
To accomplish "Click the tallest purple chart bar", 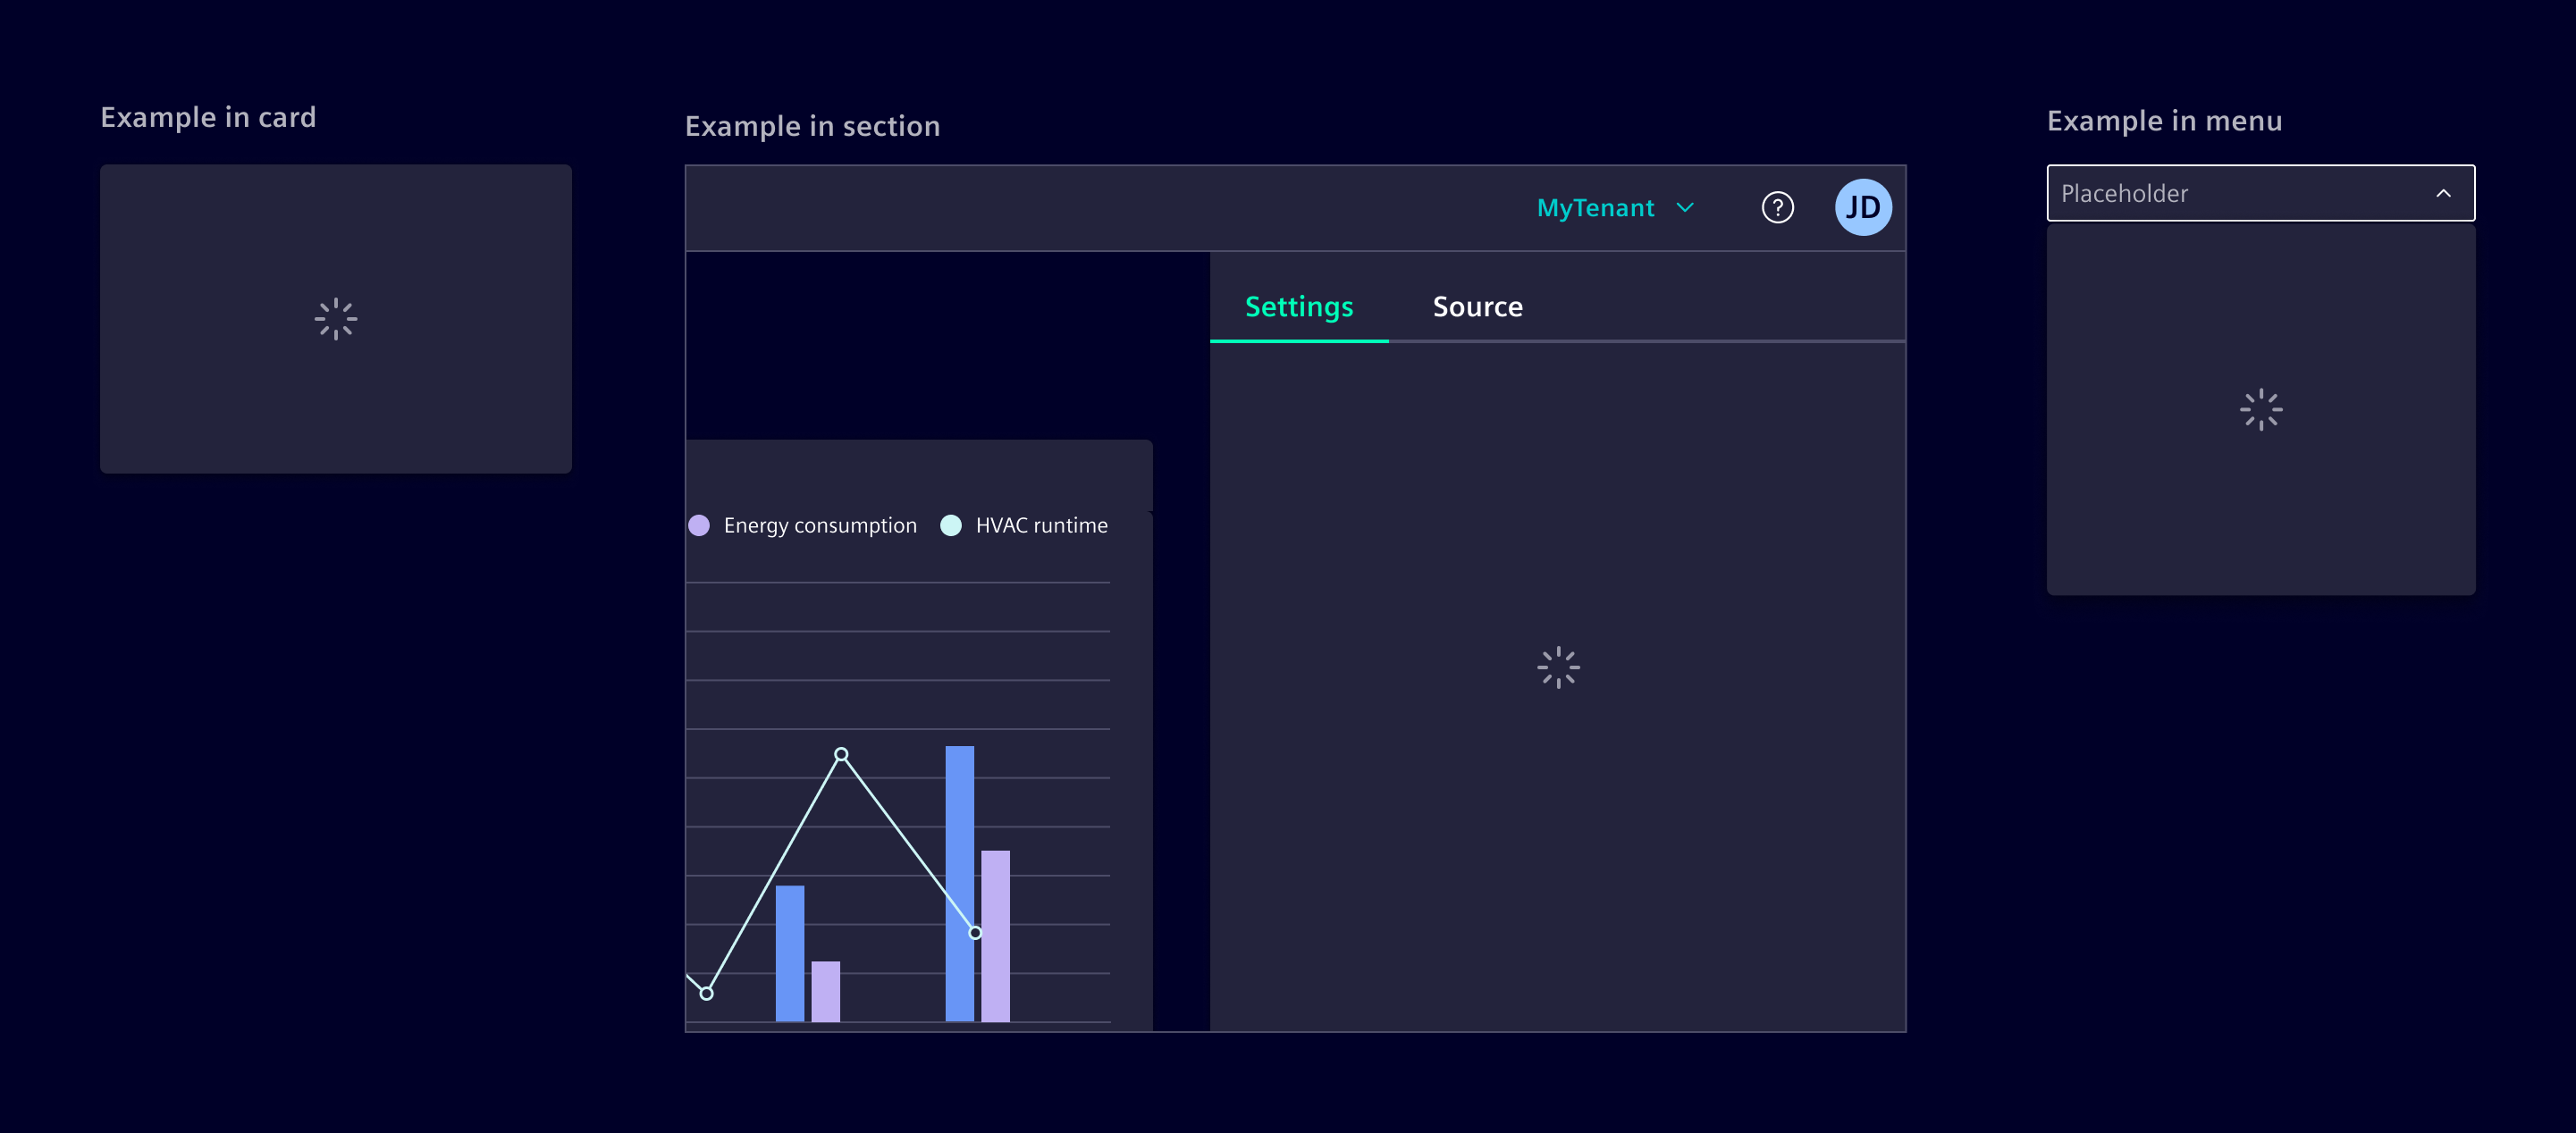I will point(995,935).
